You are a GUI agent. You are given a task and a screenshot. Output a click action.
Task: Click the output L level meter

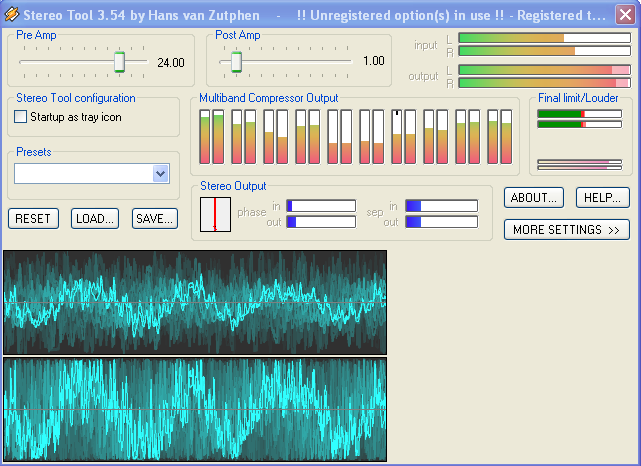(545, 70)
